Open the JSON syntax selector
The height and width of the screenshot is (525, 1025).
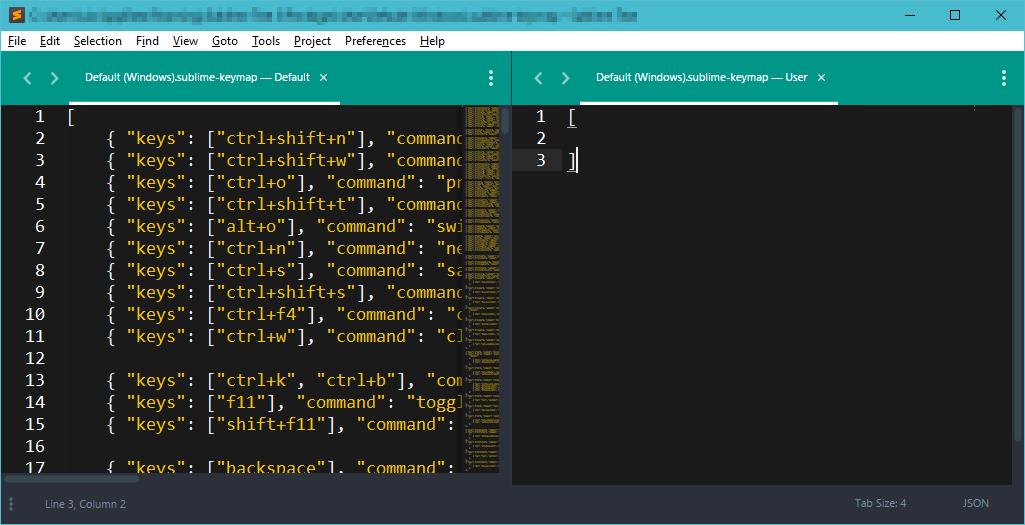pyautogui.click(x=975, y=503)
